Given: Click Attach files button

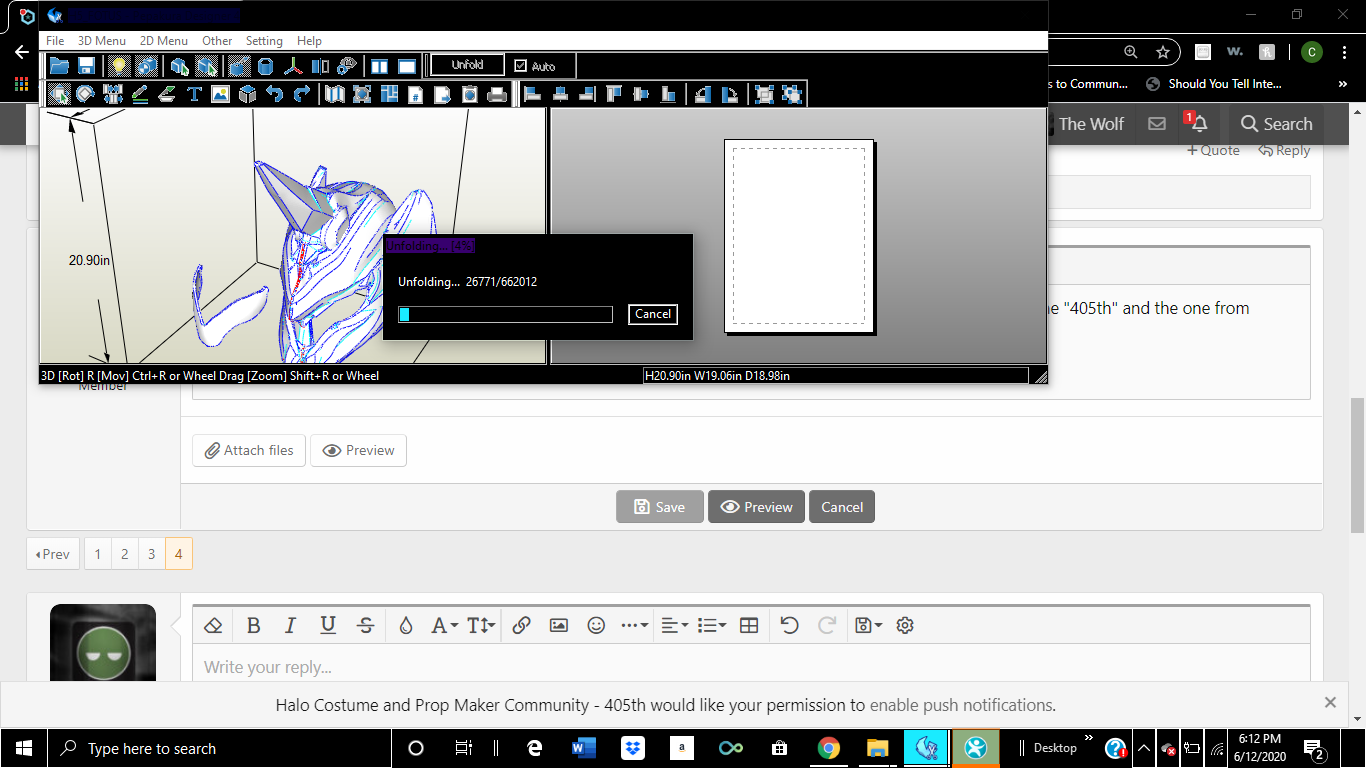Looking at the screenshot, I should [x=249, y=450].
